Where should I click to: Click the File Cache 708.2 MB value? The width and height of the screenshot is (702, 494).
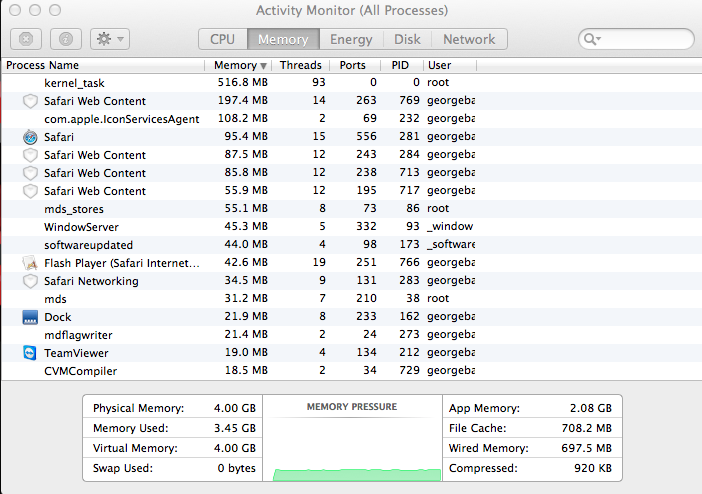coord(586,428)
